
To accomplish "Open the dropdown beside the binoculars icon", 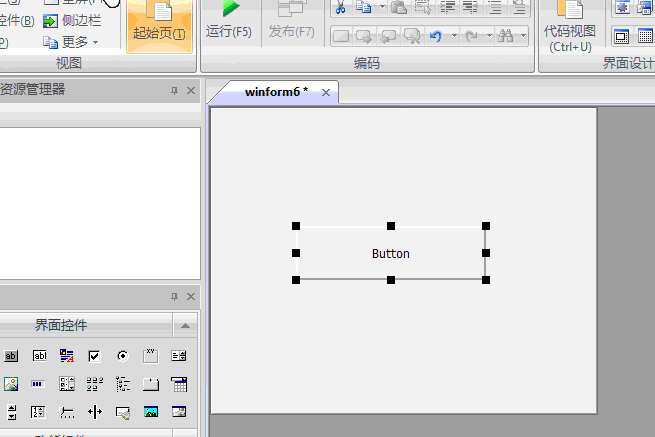I will (x=523, y=36).
